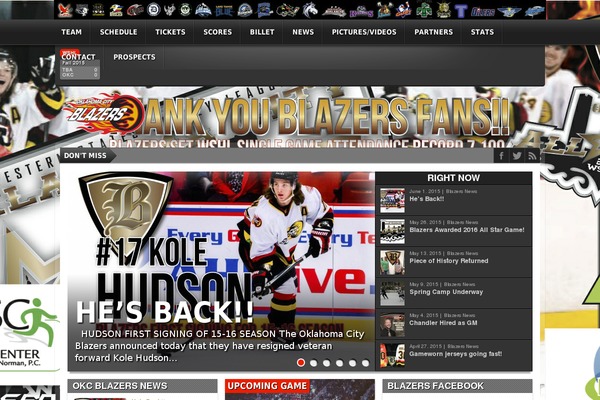
Task: Click the 'RIGHT NOW' panel heading
Action: 453,178
